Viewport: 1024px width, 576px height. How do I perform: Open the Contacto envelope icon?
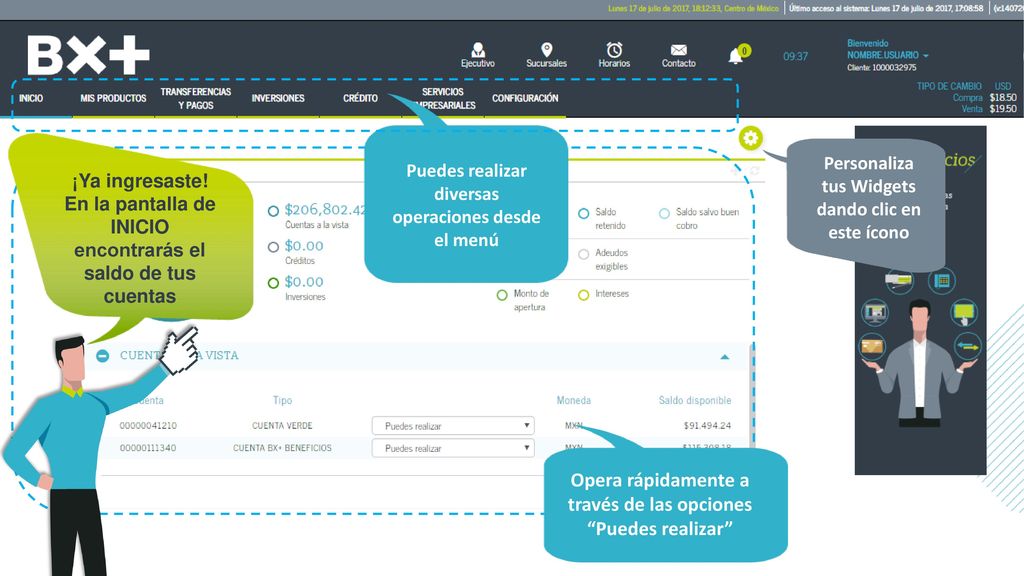point(679,50)
